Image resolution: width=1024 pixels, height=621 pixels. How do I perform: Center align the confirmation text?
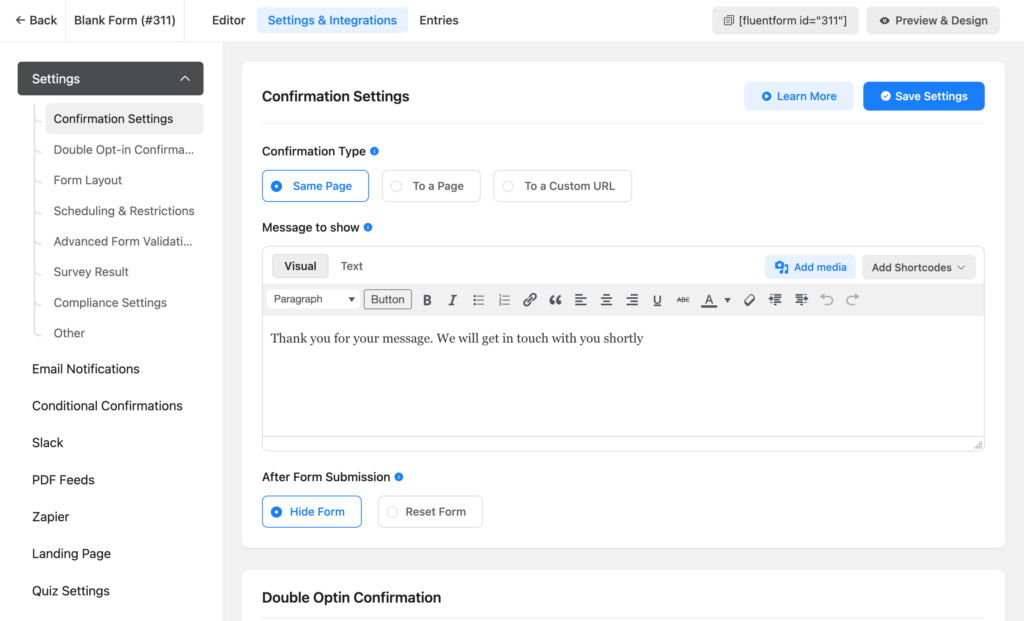606,299
